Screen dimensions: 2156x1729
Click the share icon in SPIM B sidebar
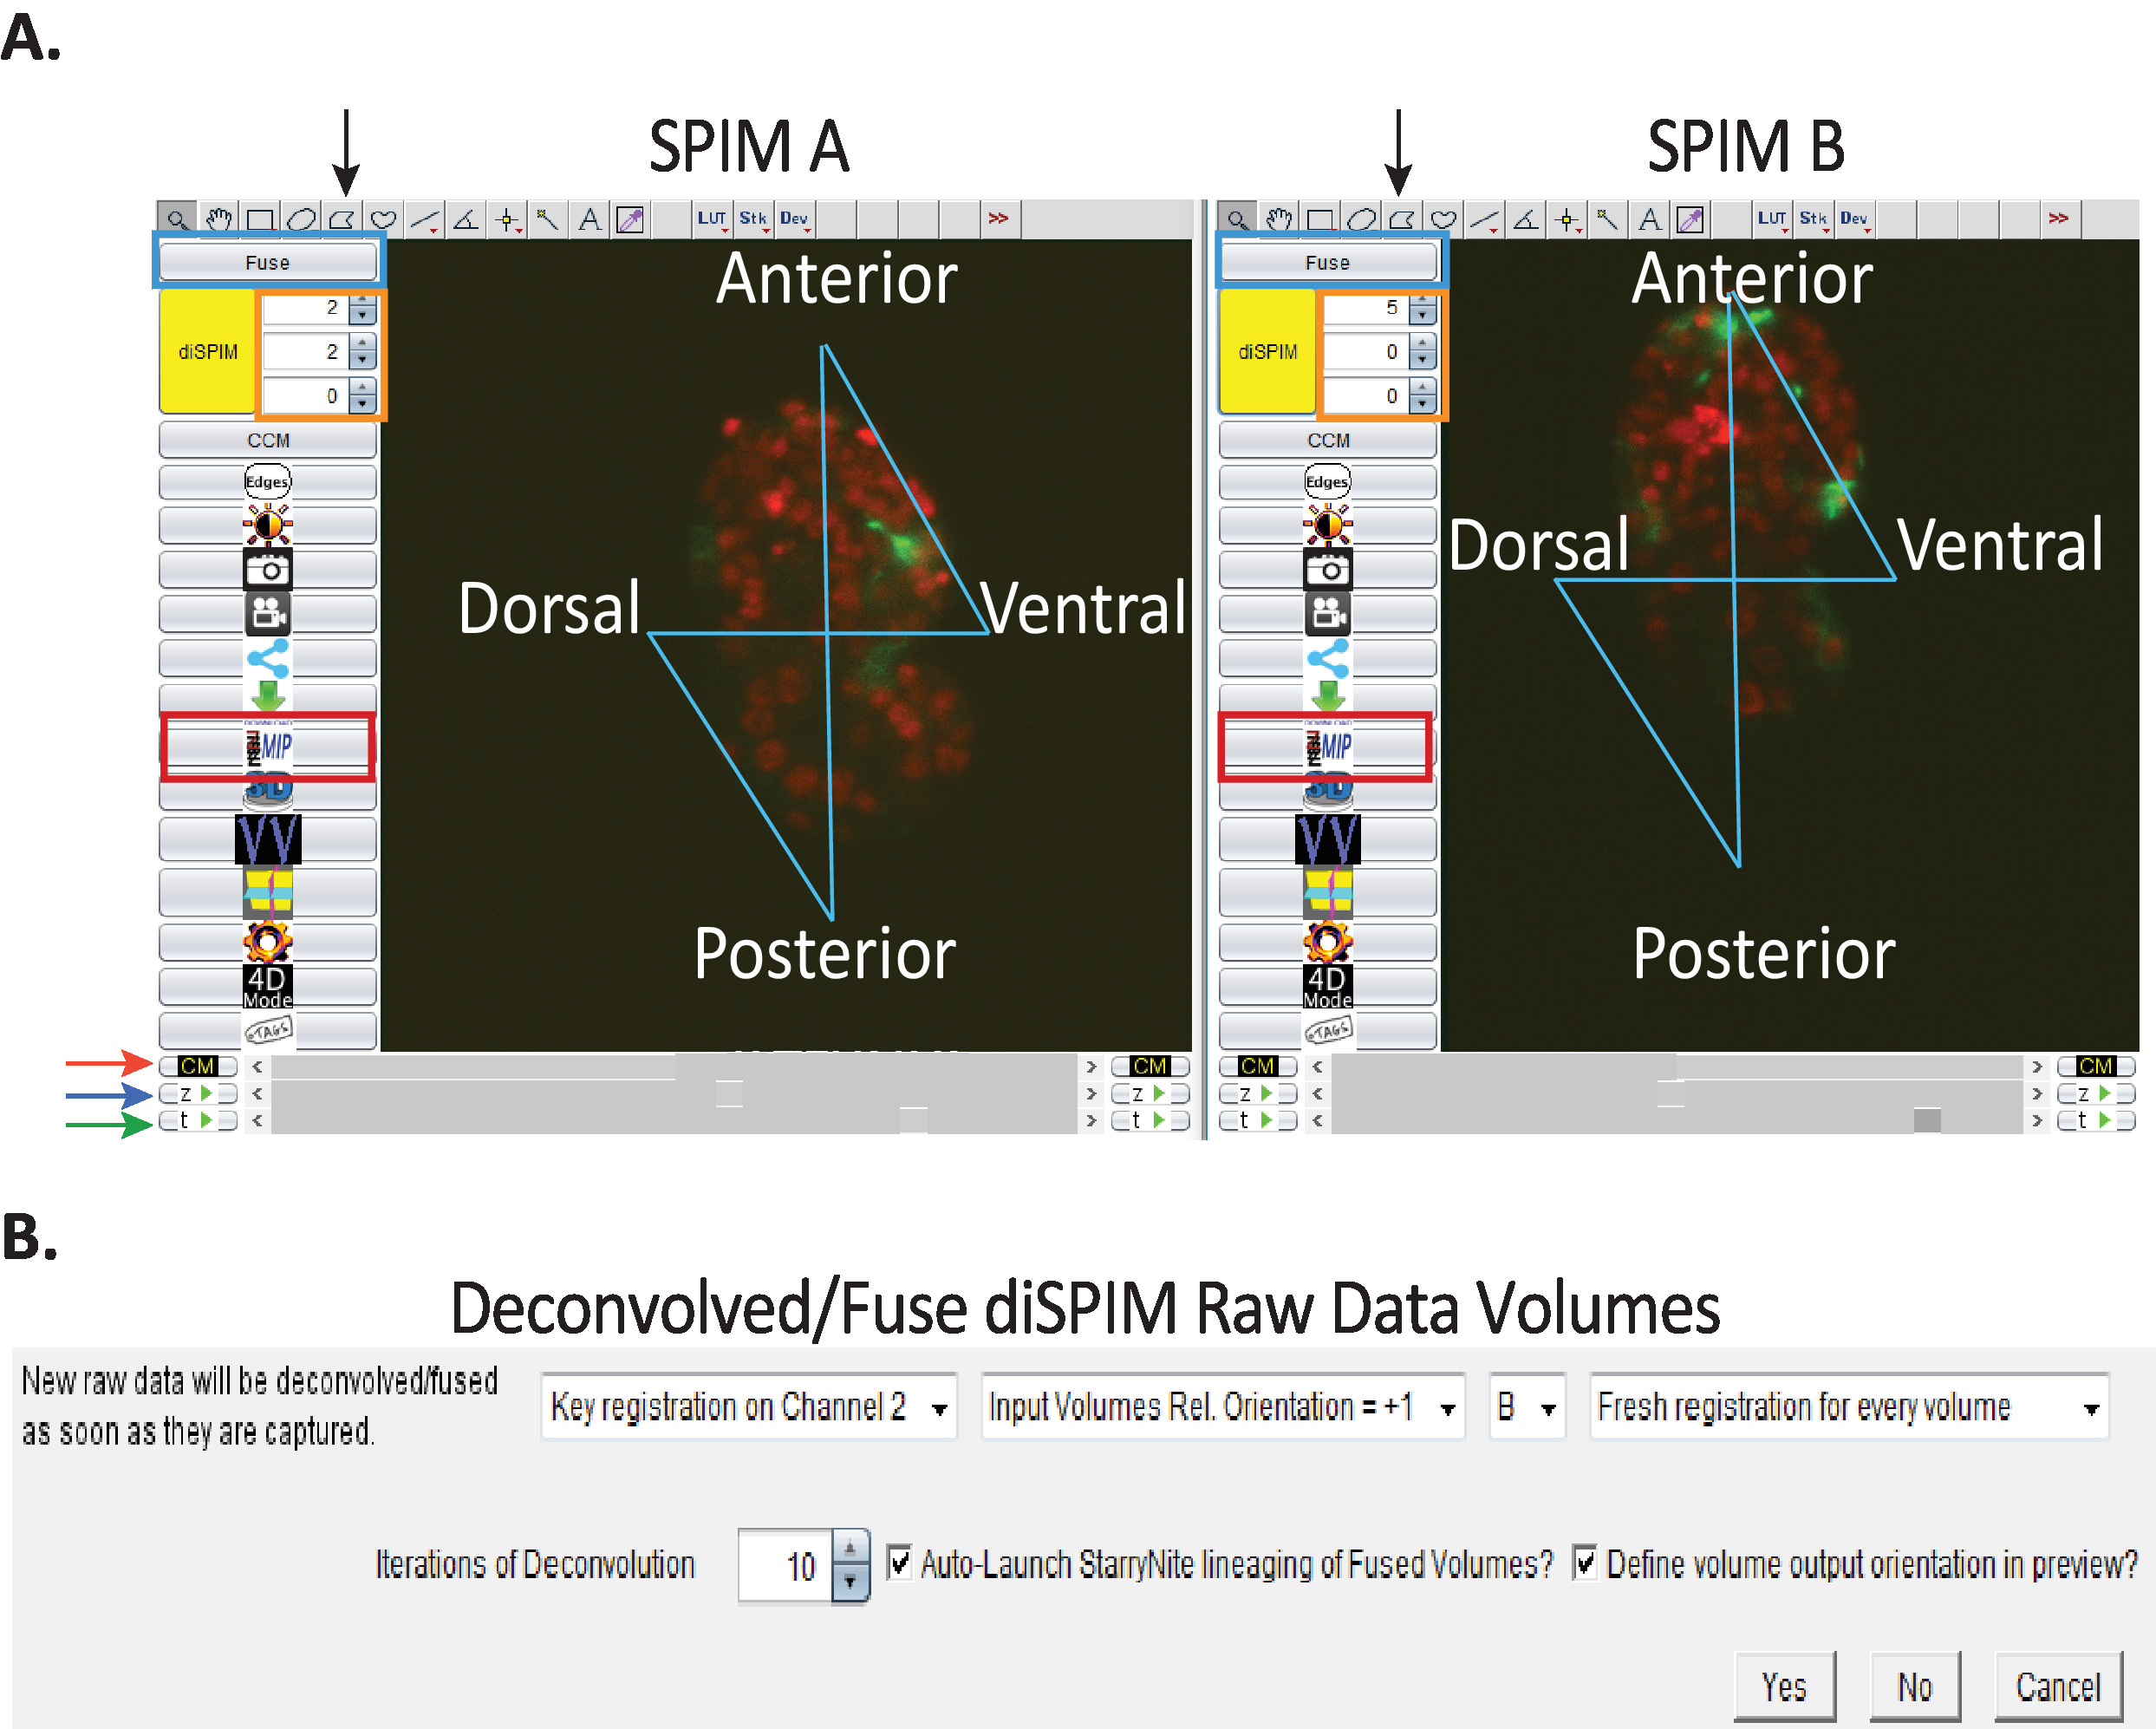(1328, 658)
